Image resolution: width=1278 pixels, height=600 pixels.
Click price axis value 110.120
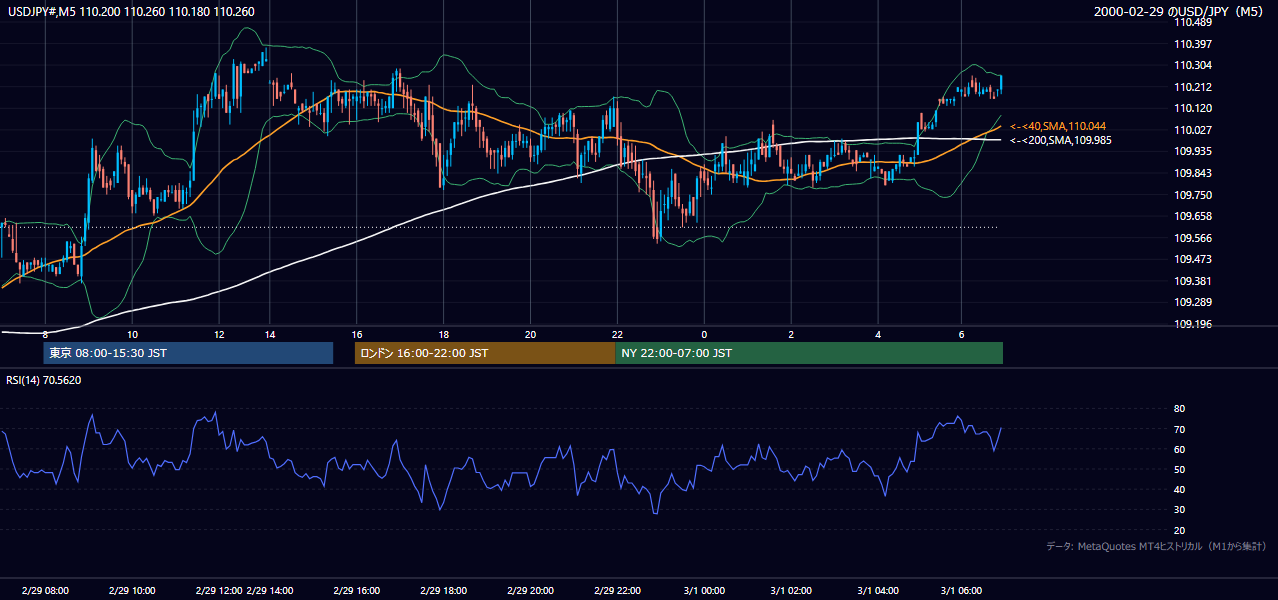[1192, 108]
